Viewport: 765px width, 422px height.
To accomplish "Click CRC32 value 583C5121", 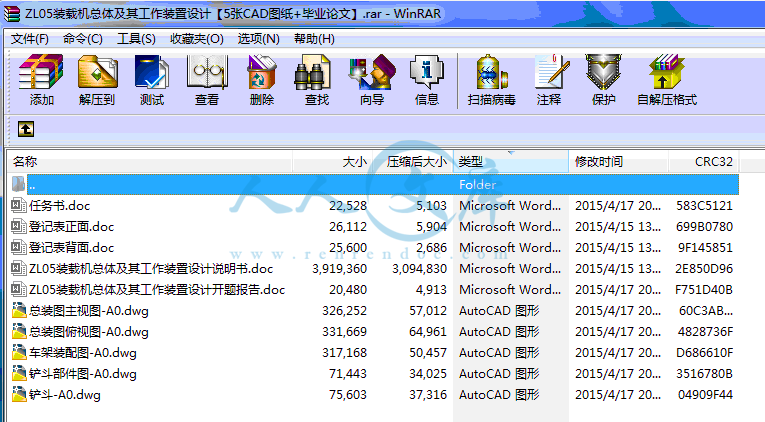I will pos(704,206).
